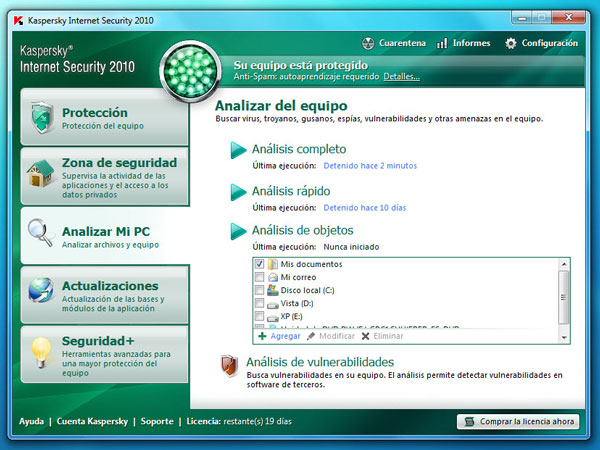Start Análisis rápido with the play arrow
The image size is (600, 450).
click(x=238, y=192)
